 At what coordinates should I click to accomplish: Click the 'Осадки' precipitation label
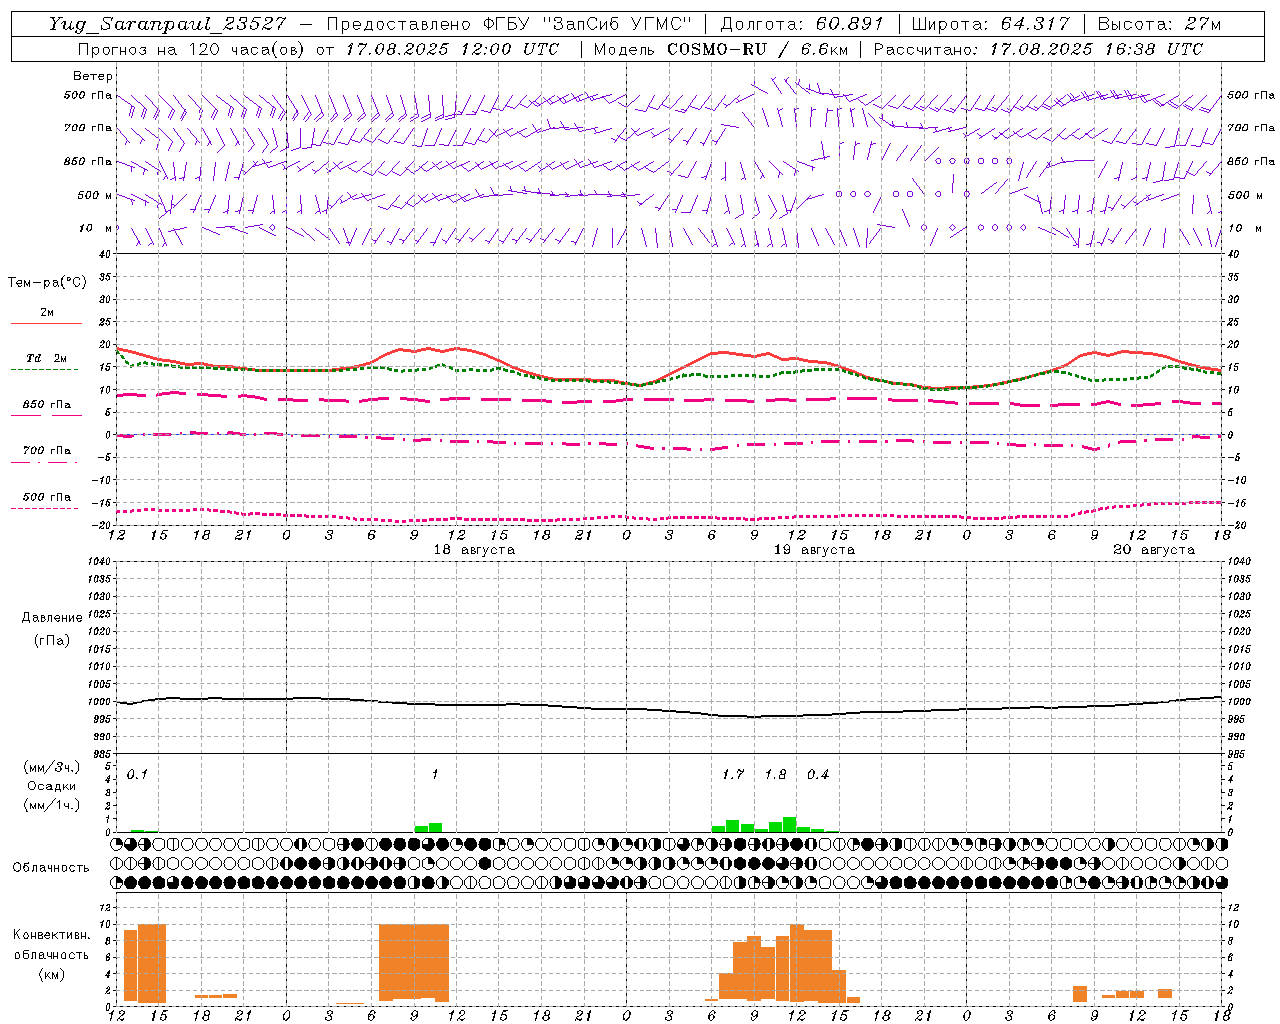pos(52,786)
